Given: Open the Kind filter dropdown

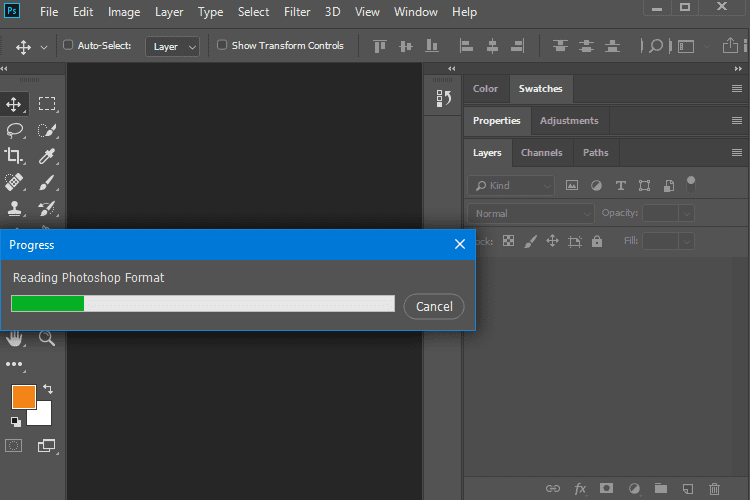Looking at the screenshot, I should [x=511, y=186].
